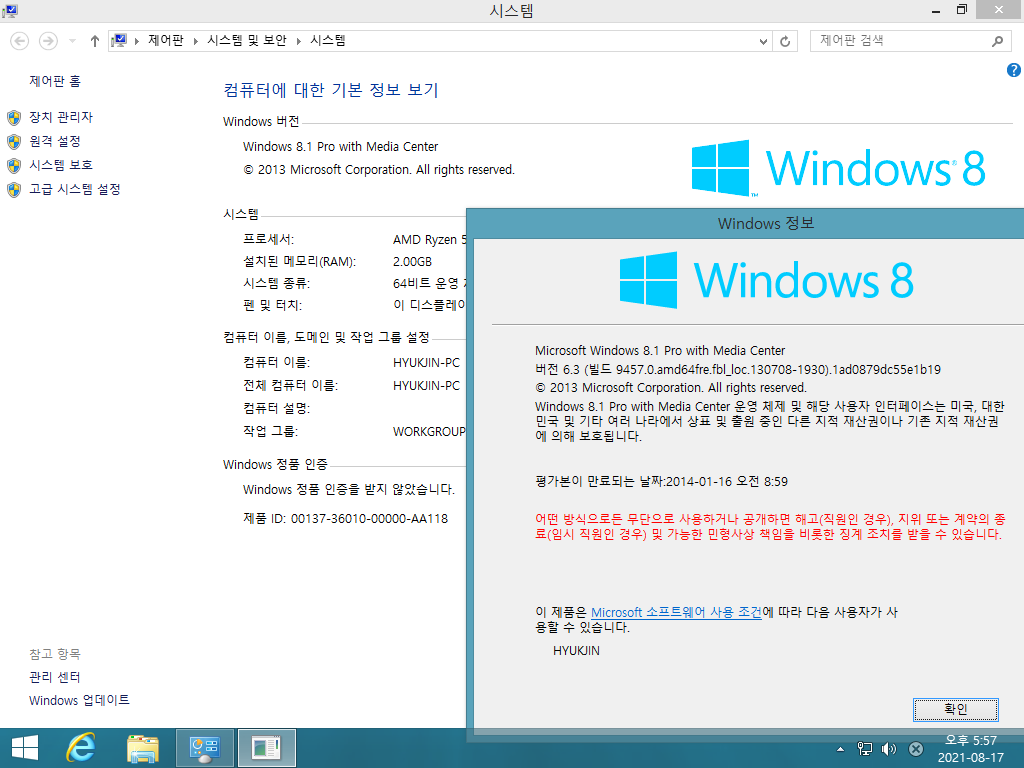The height and width of the screenshot is (768, 1024).
Task: Switch to winver taskbar item
Action: pos(266,748)
